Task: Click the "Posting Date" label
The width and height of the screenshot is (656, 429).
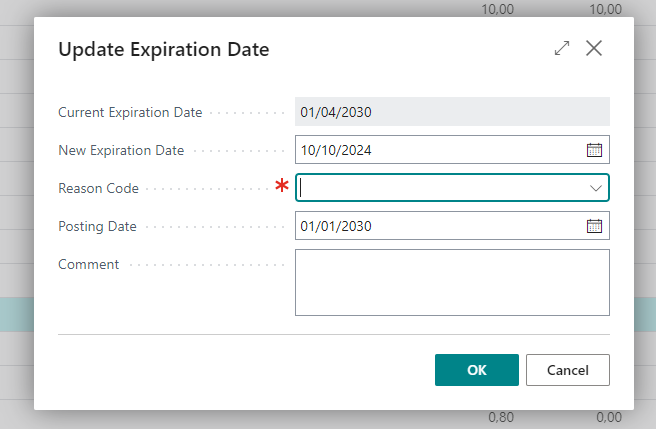Action: click(97, 226)
